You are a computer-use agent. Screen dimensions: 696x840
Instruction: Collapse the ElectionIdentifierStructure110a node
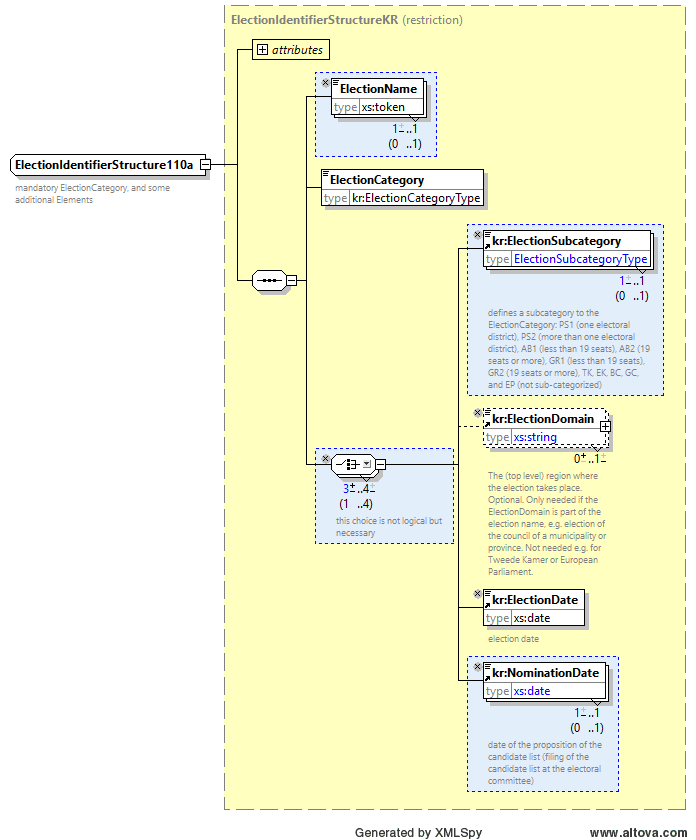205,164
